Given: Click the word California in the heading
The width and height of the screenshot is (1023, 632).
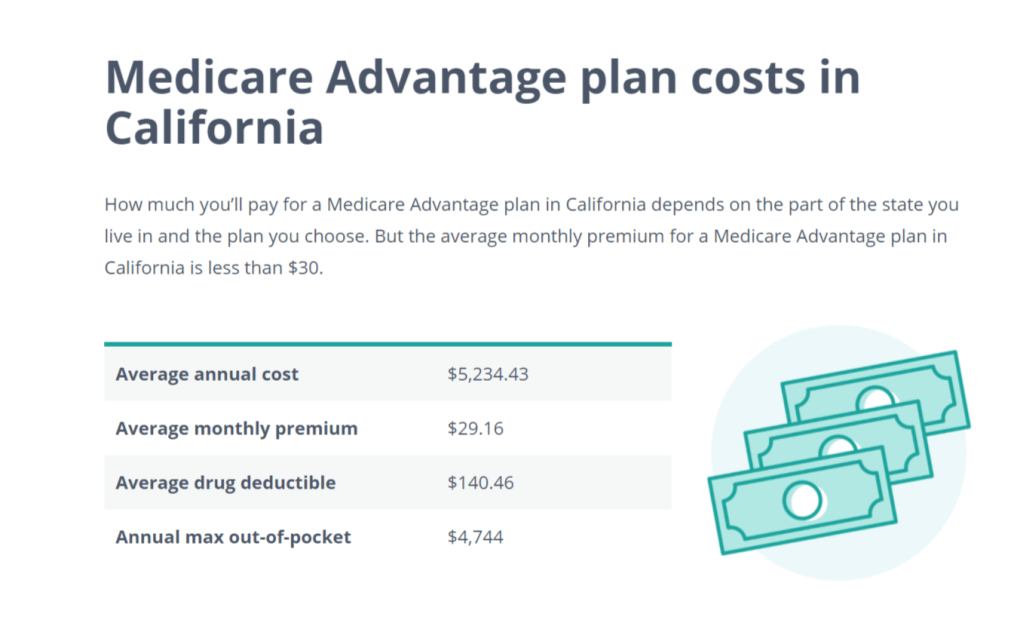Looking at the screenshot, I should (214, 128).
